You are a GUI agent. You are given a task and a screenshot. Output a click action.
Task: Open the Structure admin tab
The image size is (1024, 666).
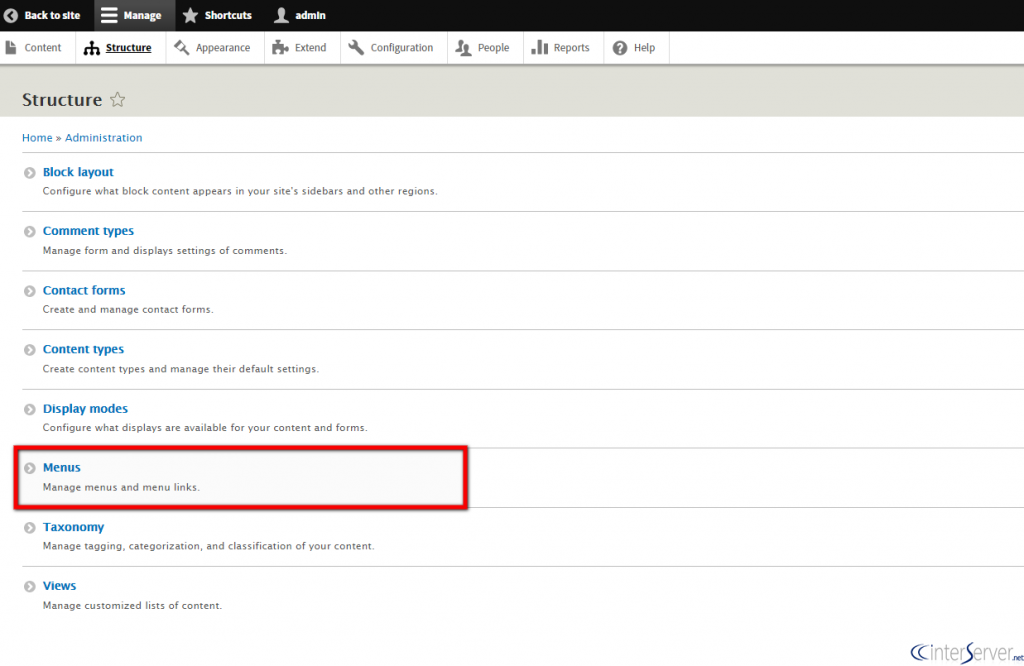tap(121, 48)
